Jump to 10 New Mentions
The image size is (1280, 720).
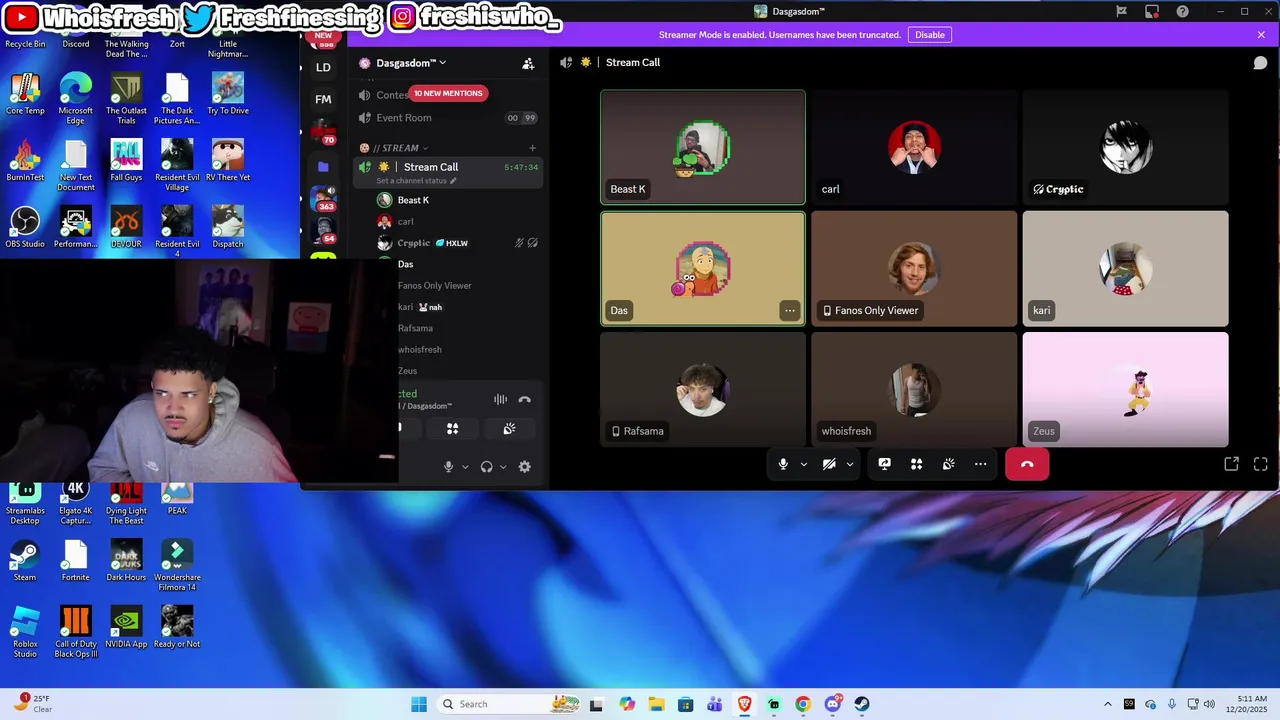[x=448, y=93]
